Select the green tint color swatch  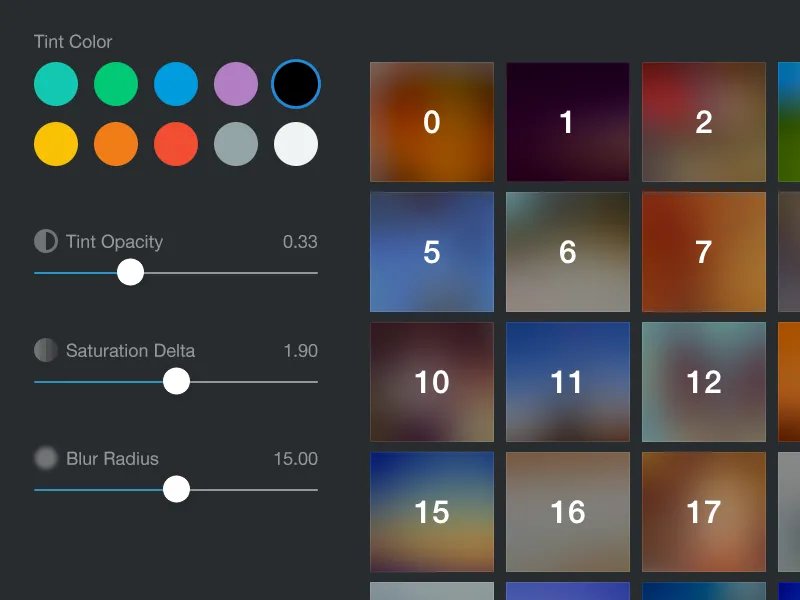tap(116, 84)
